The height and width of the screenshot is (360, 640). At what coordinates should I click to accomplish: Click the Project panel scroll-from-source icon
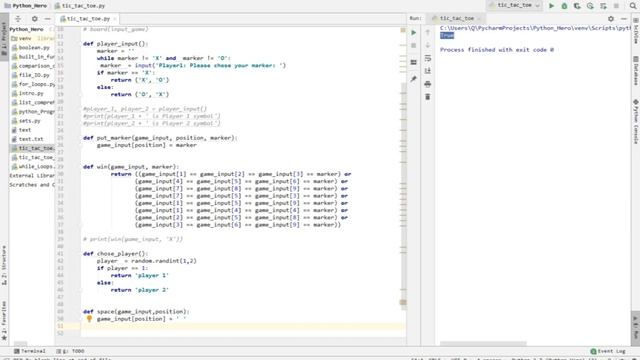click(x=18, y=19)
